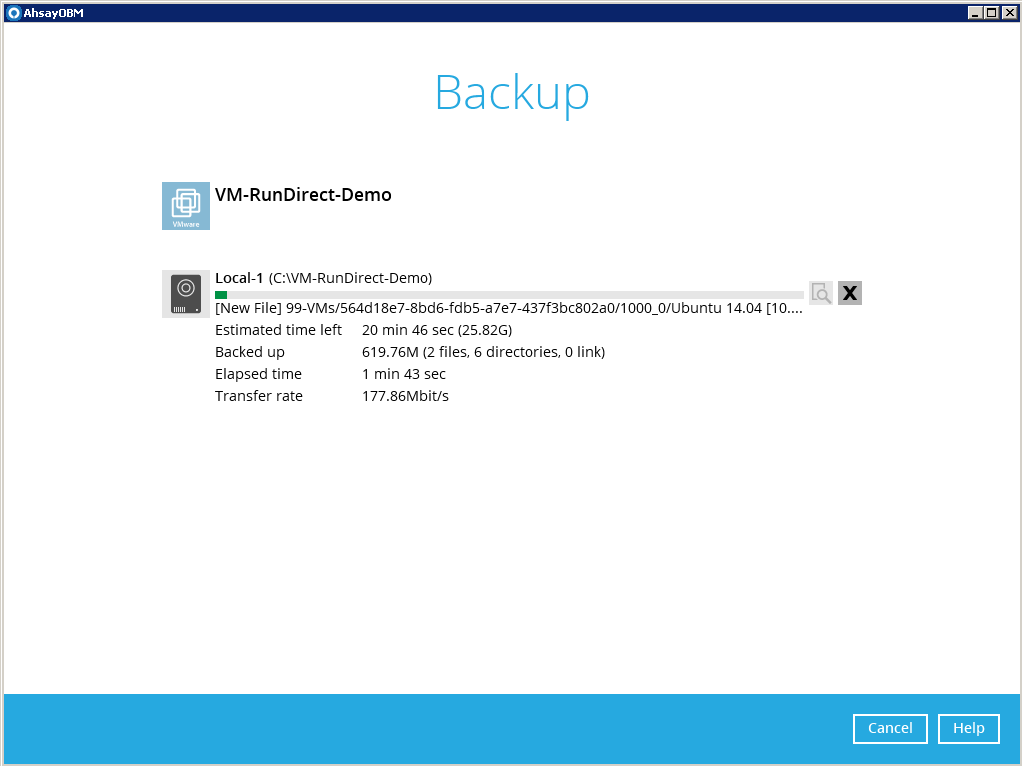Click the Estimated time left label
Image resolution: width=1022 pixels, height=766 pixels.
click(x=278, y=331)
